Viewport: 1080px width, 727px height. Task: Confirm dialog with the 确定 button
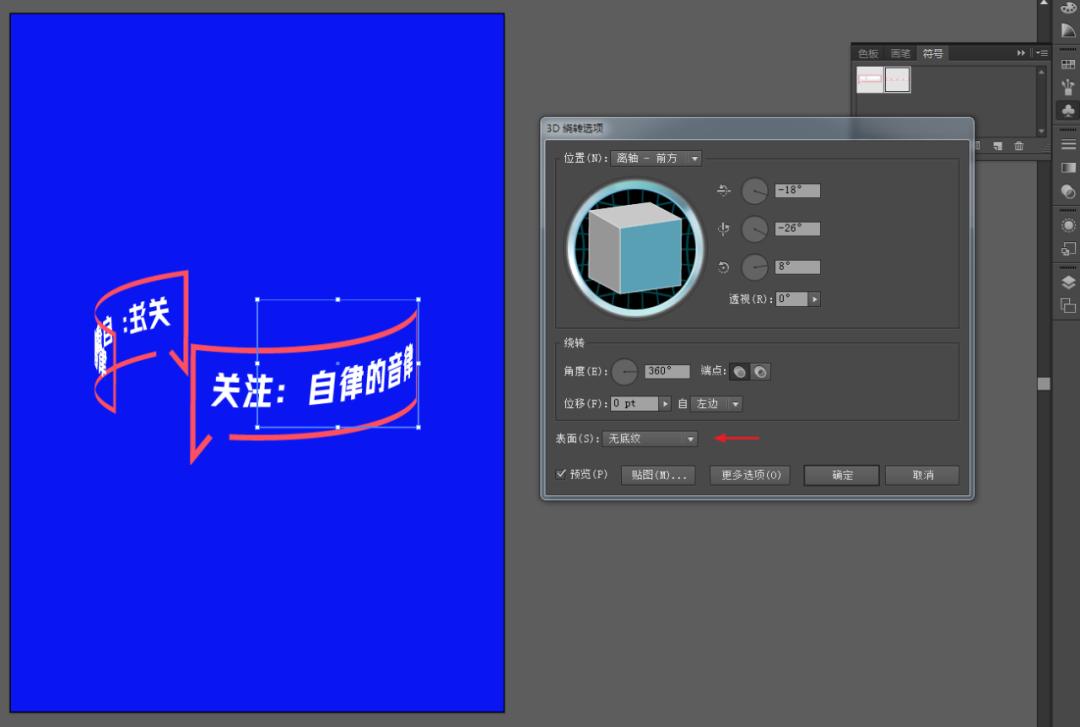(840, 475)
